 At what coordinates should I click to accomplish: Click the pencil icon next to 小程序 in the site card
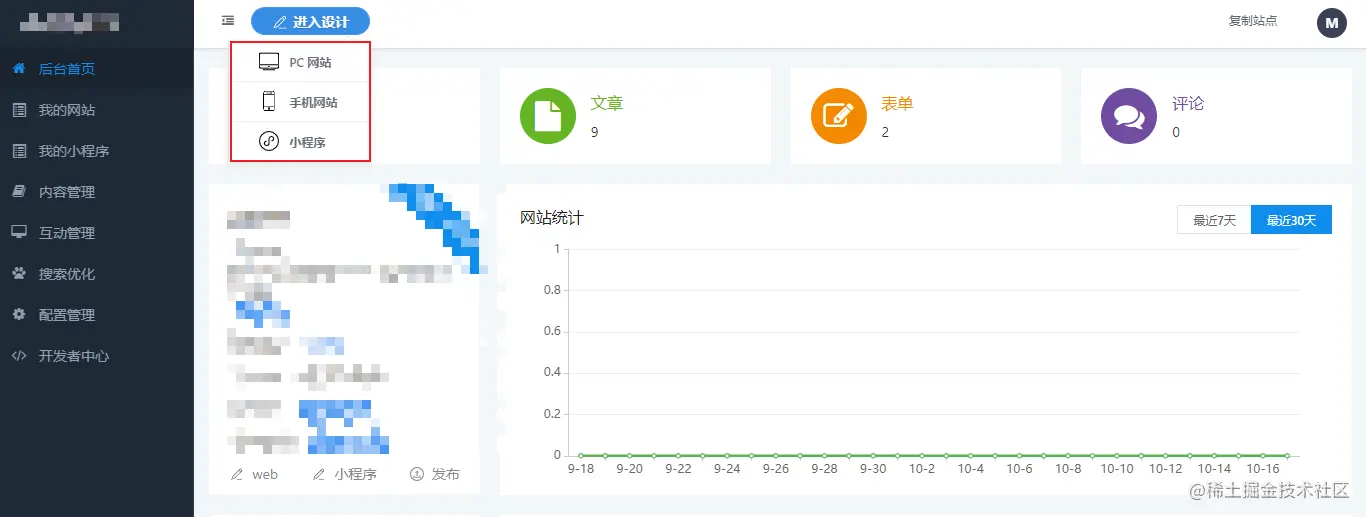click(319, 475)
